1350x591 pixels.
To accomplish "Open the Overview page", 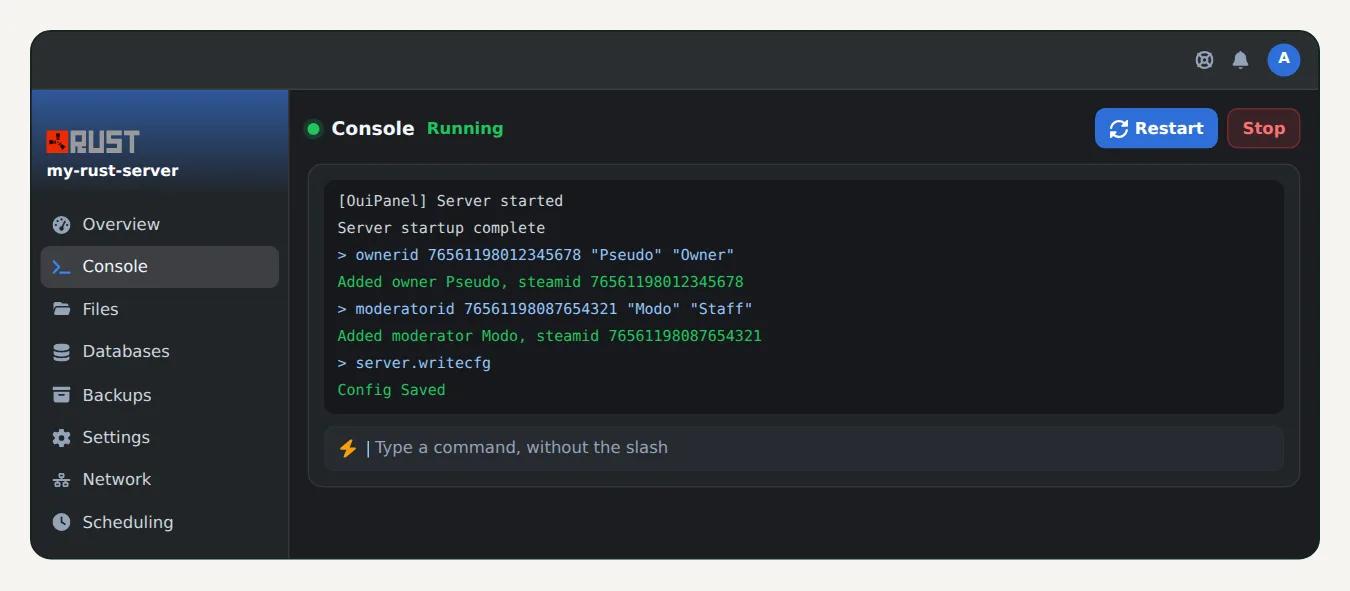I will point(160,224).
